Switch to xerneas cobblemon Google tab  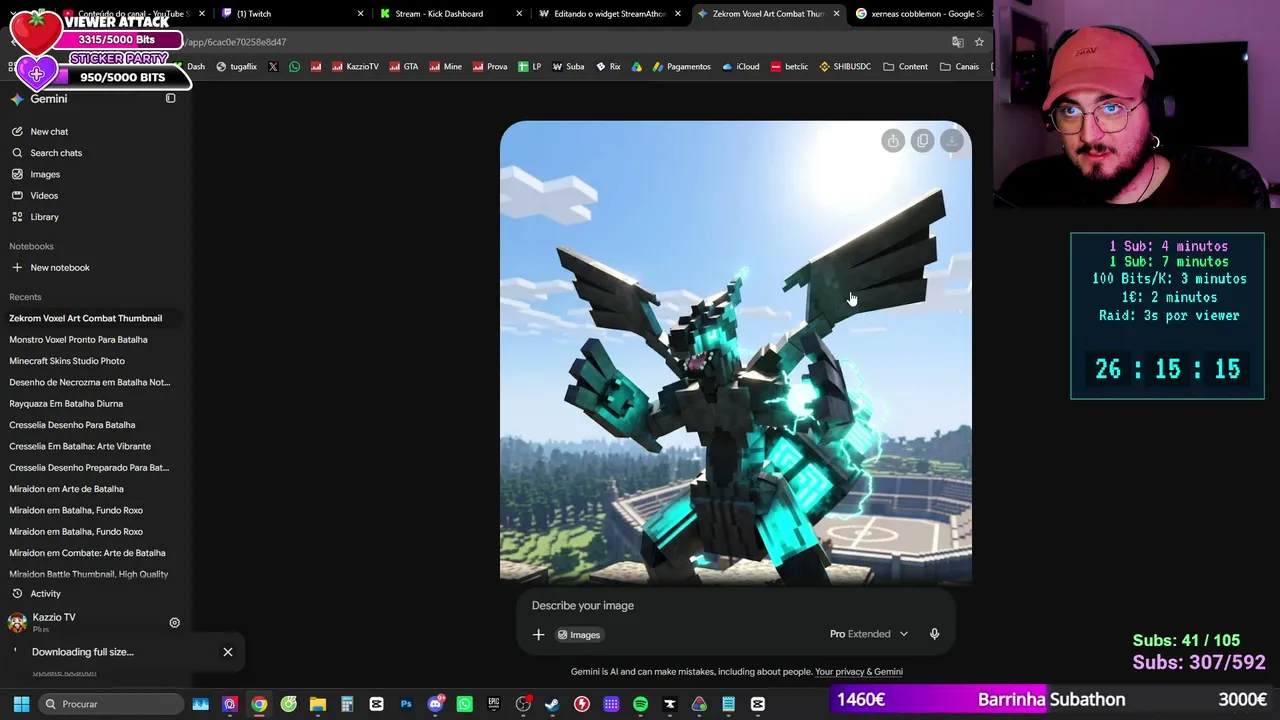pyautogui.click(x=920, y=14)
